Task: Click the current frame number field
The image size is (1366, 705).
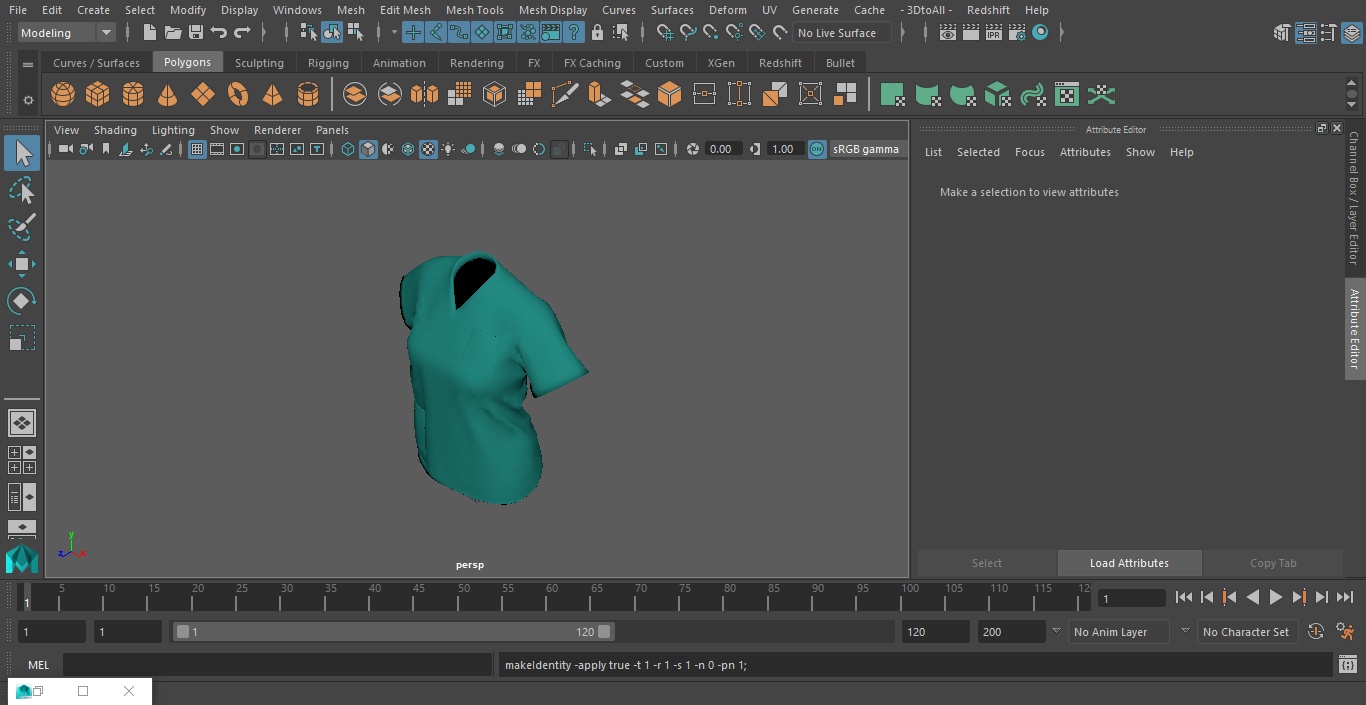Action: point(1132,598)
